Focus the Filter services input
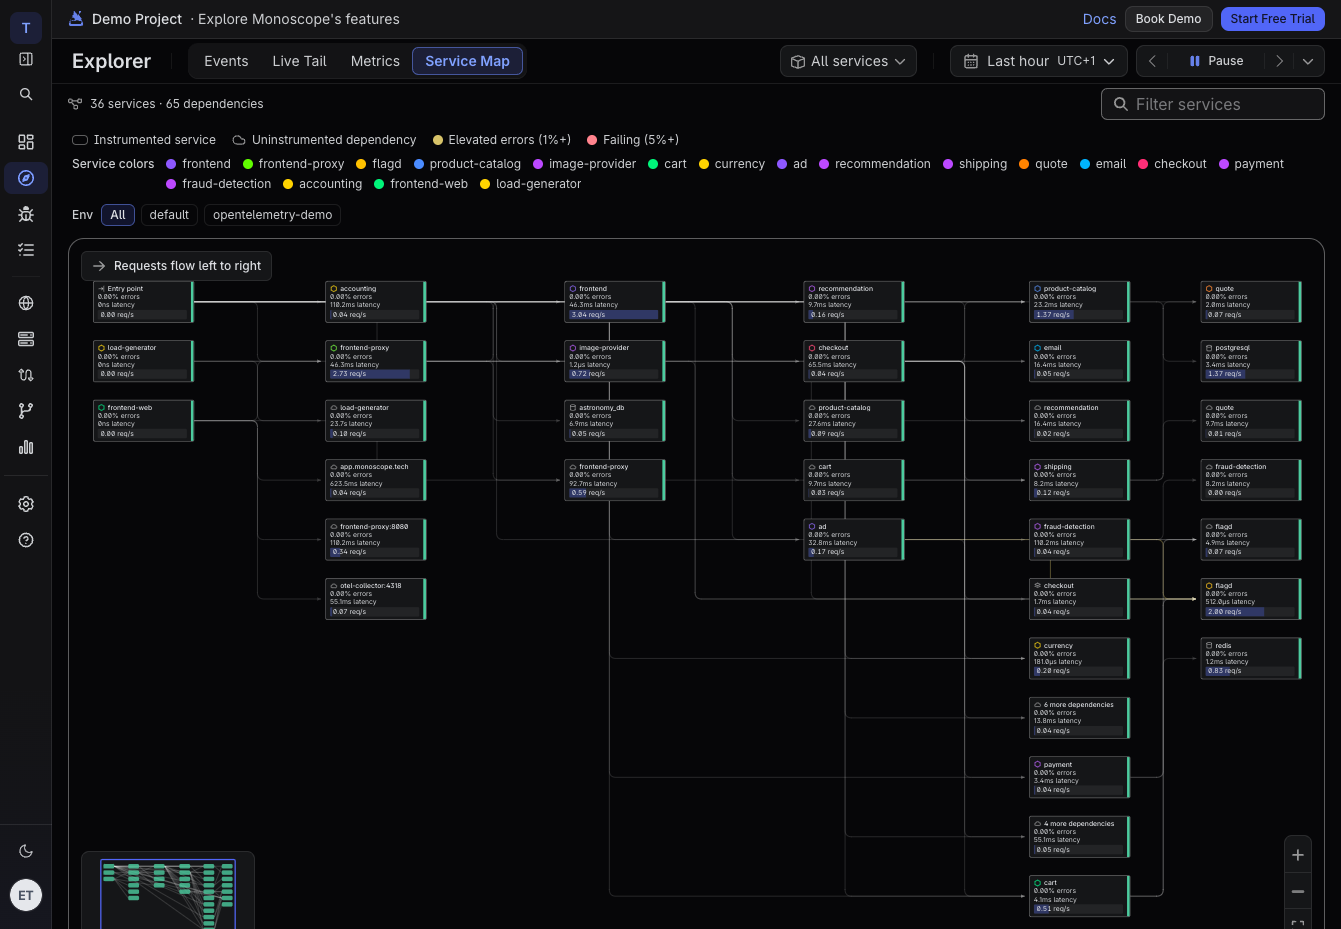The height and width of the screenshot is (929, 1341). (1212, 104)
